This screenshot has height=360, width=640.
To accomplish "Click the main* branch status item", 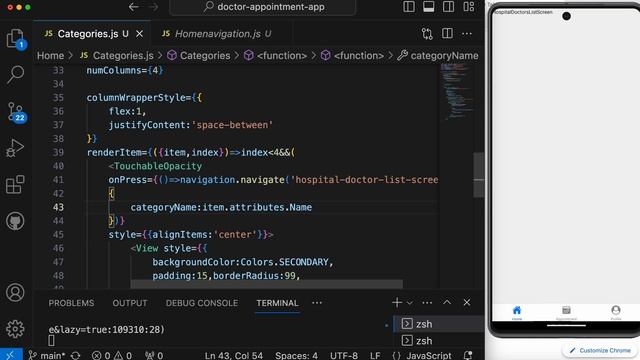I will [47, 355].
